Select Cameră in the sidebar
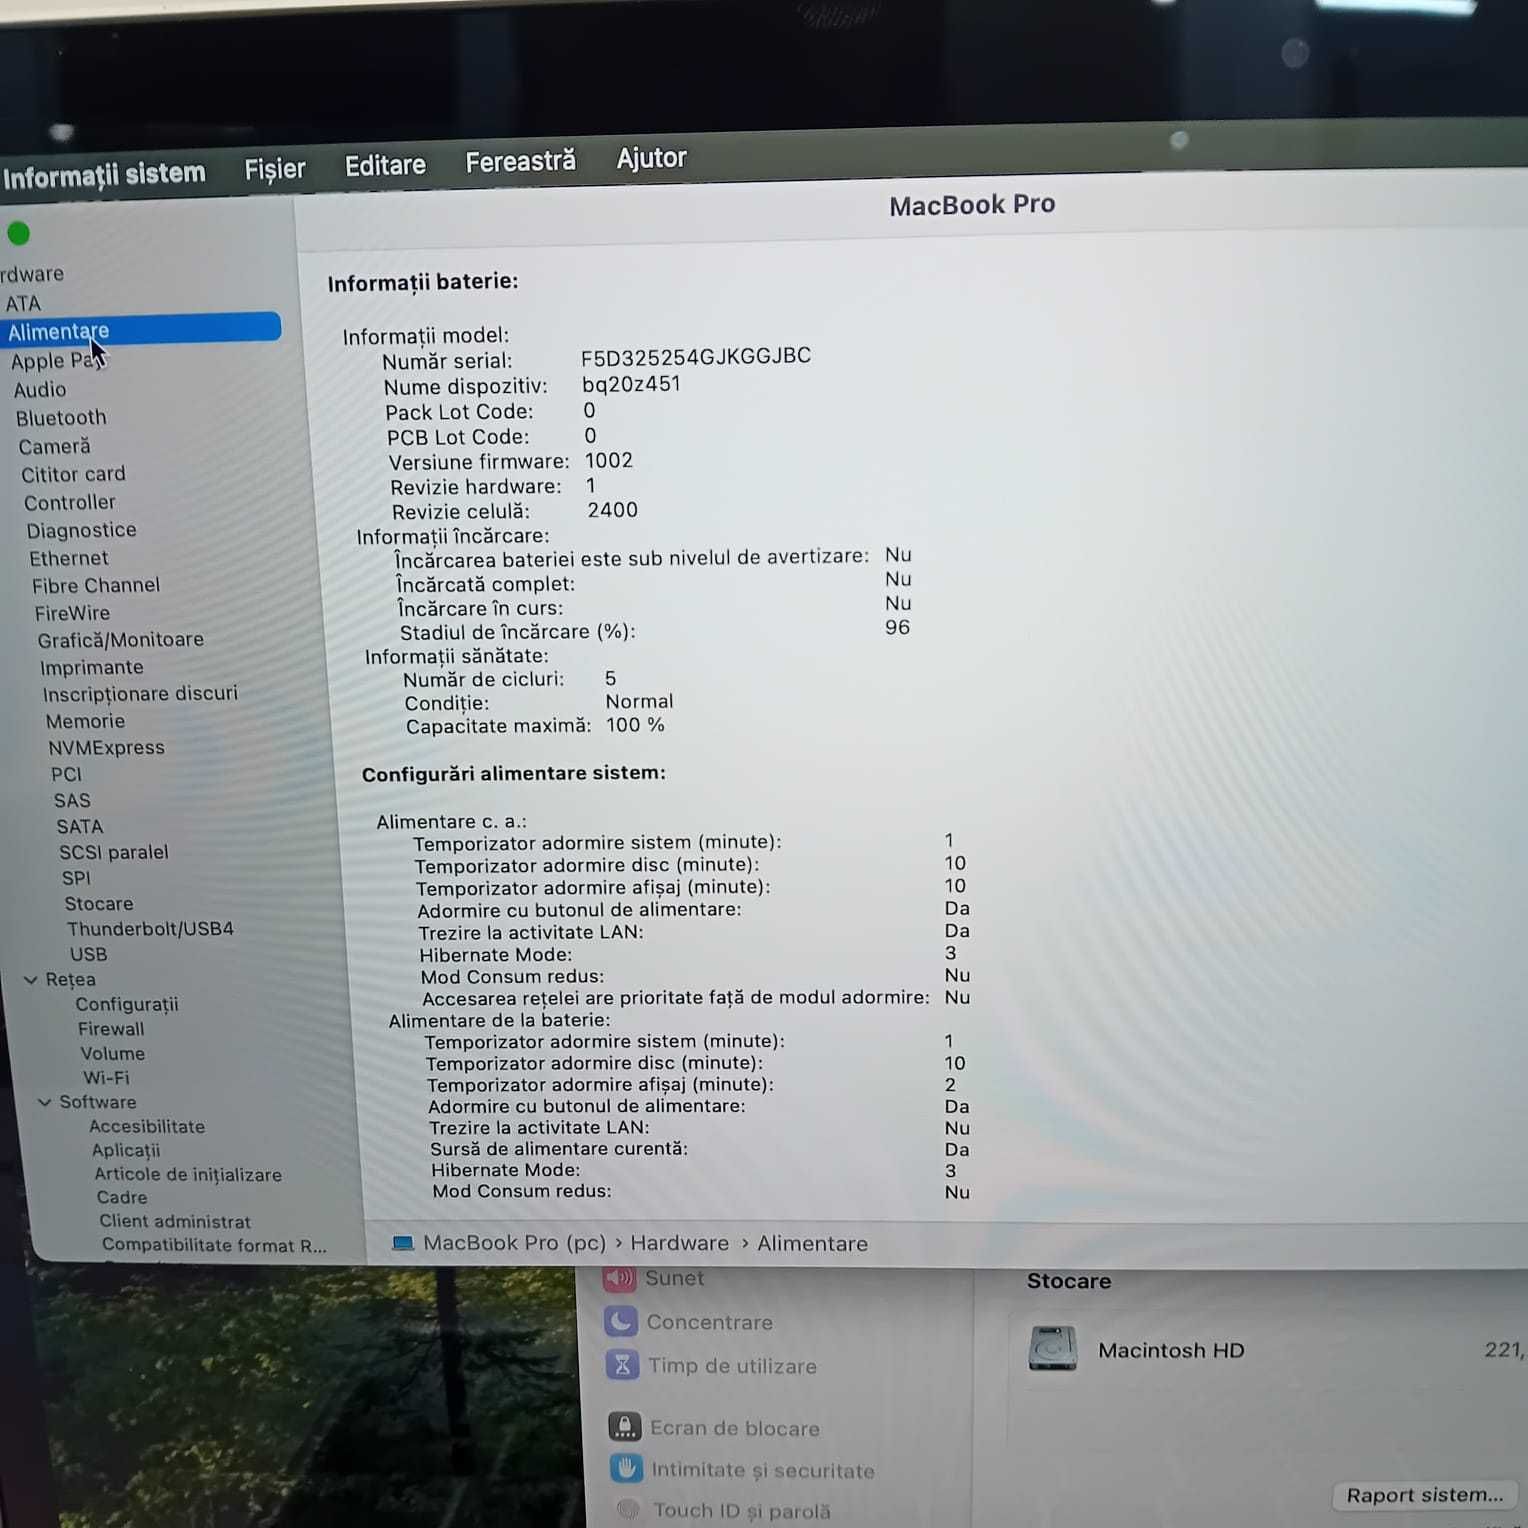Image resolution: width=1528 pixels, height=1528 pixels. click(54, 446)
